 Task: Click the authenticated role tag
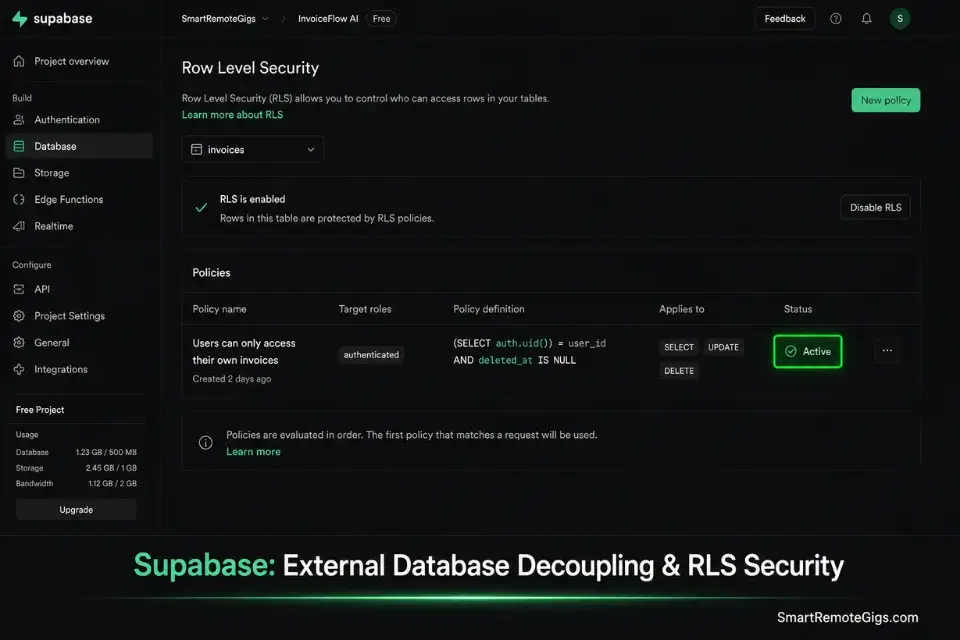371,355
